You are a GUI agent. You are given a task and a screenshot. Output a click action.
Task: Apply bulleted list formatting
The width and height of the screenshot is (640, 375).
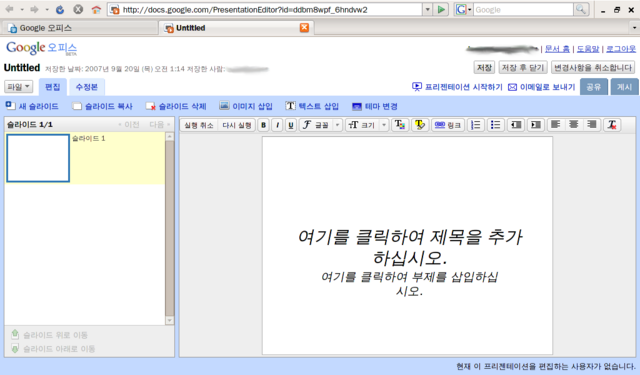(496, 125)
